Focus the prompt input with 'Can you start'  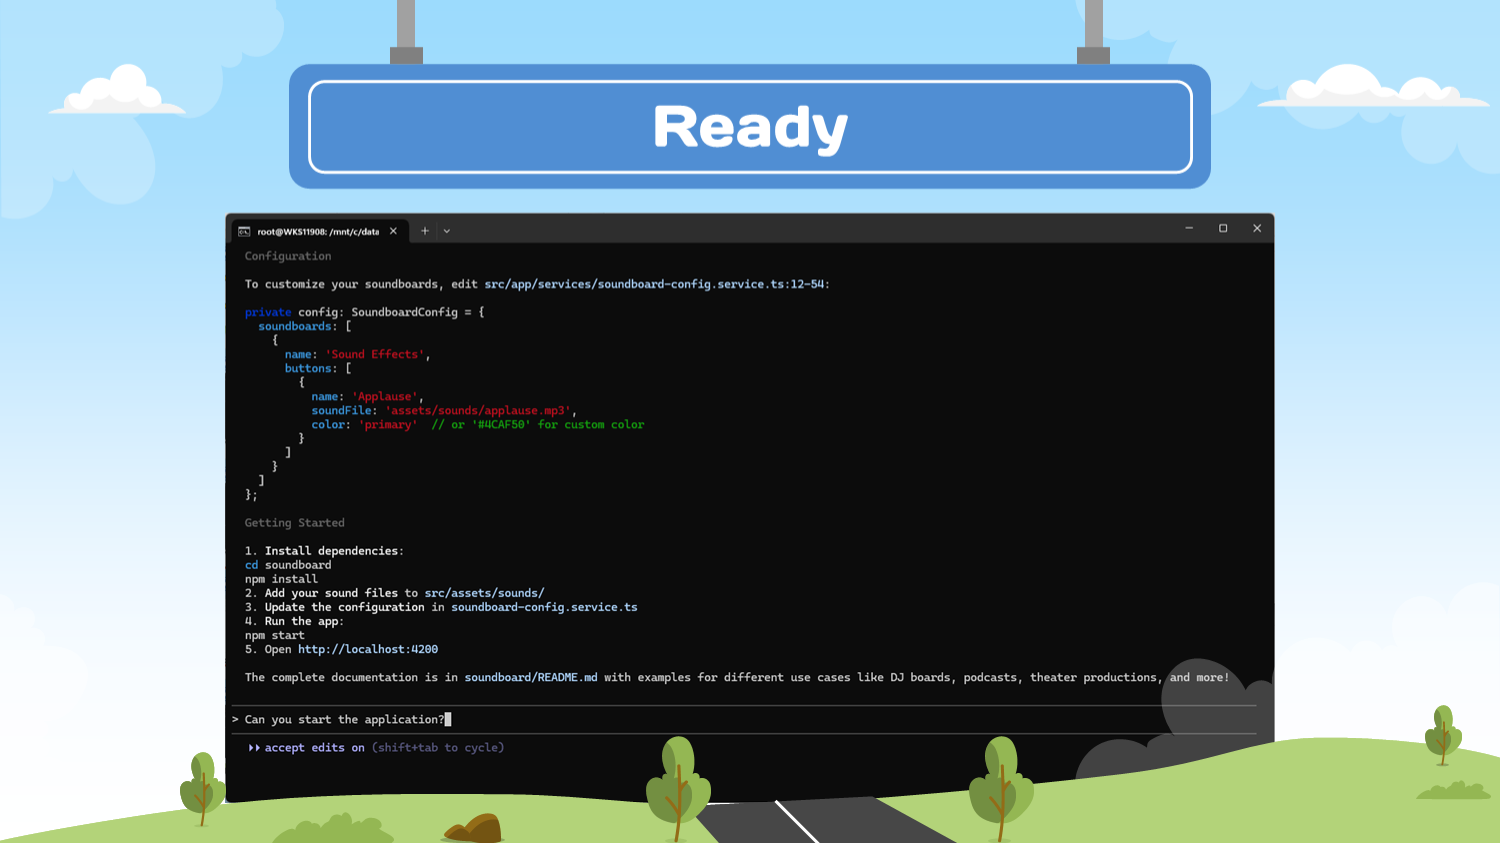[x=345, y=720]
